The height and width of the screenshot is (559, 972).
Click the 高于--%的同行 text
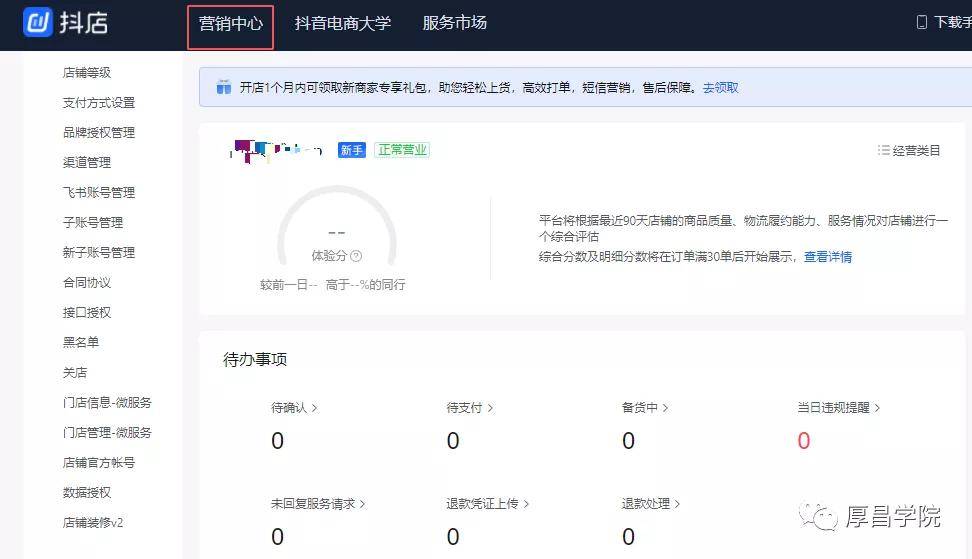click(x=366, y=285)
